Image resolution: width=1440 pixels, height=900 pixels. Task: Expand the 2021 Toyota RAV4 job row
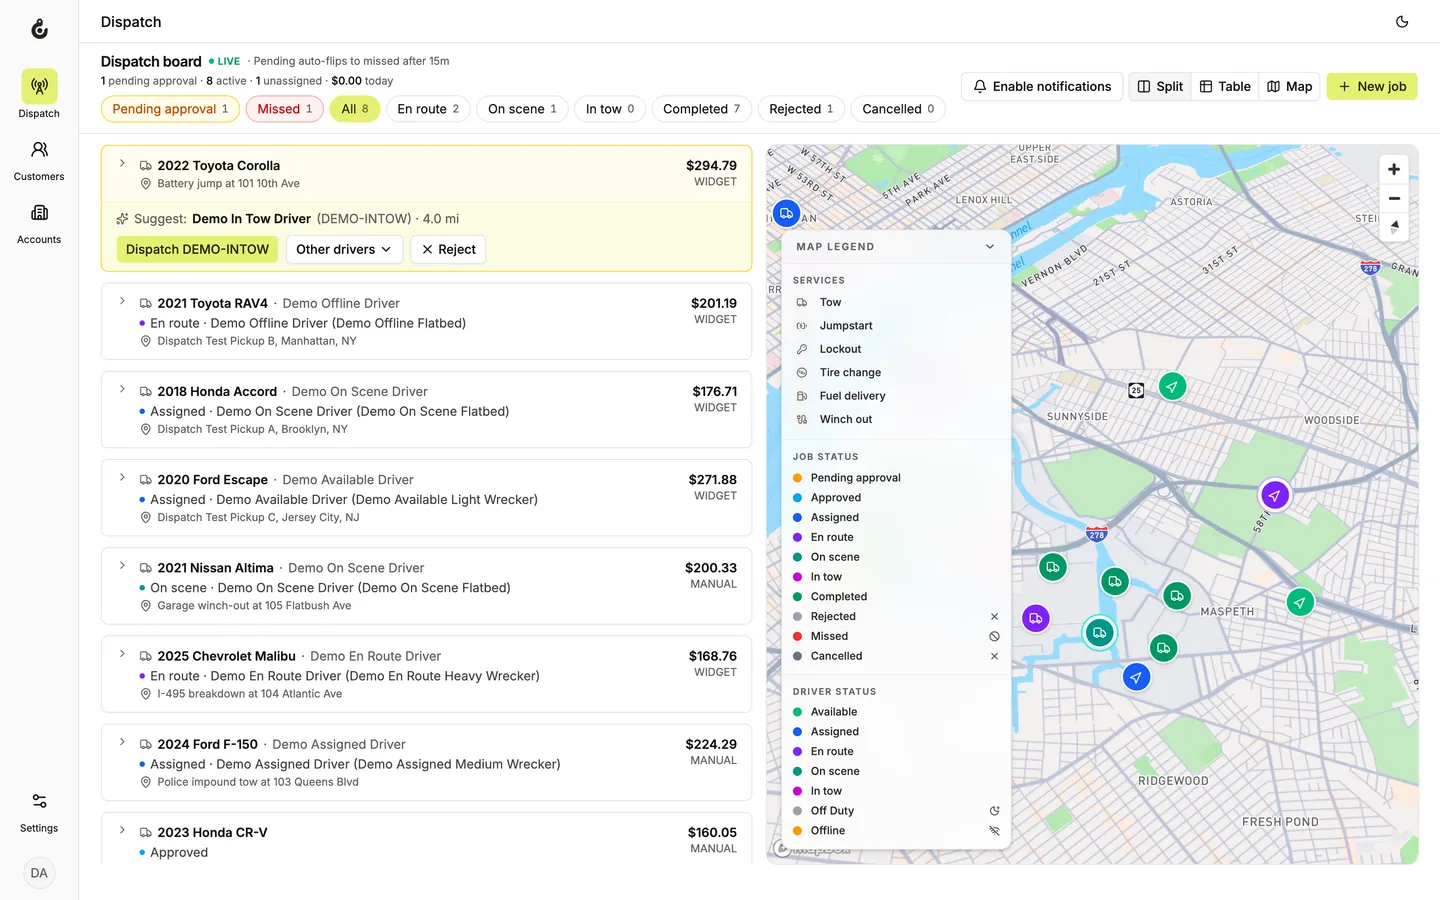[122, 301]
